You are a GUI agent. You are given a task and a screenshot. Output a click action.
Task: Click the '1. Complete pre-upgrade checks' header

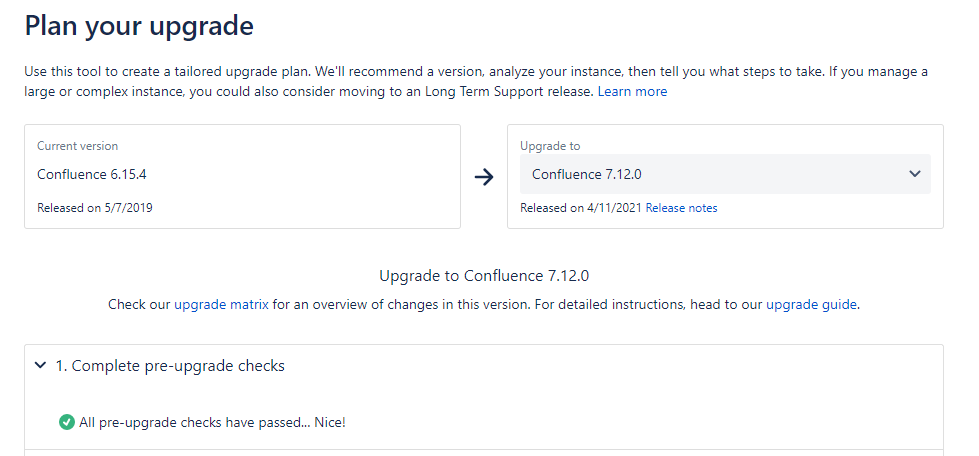[170, 365]
